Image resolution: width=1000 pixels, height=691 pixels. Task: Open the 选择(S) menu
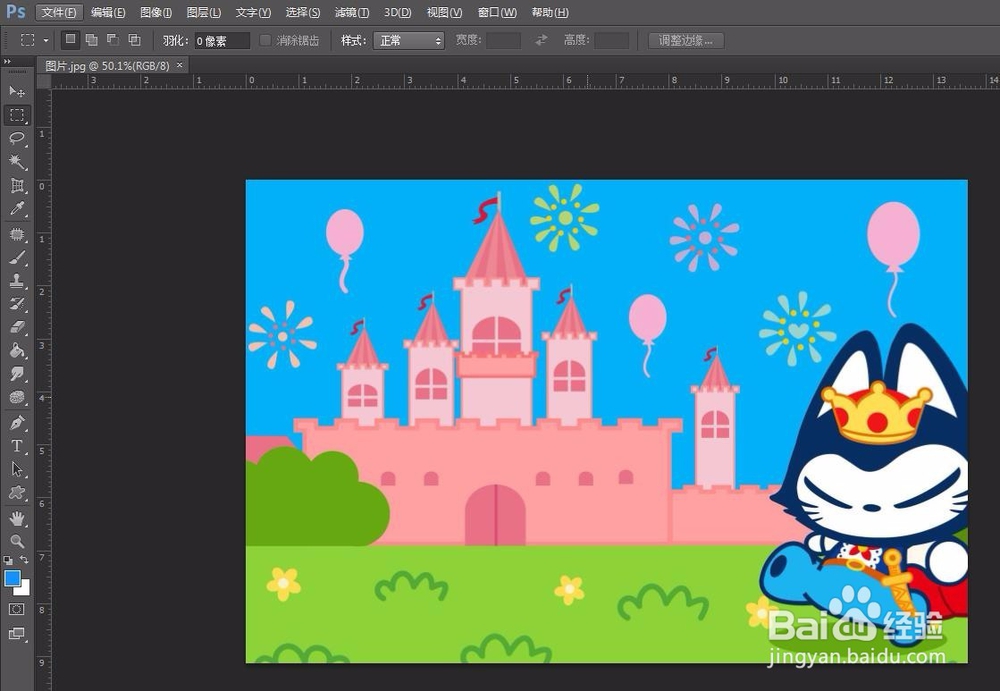pyautogui.click(x=302, y=12)
